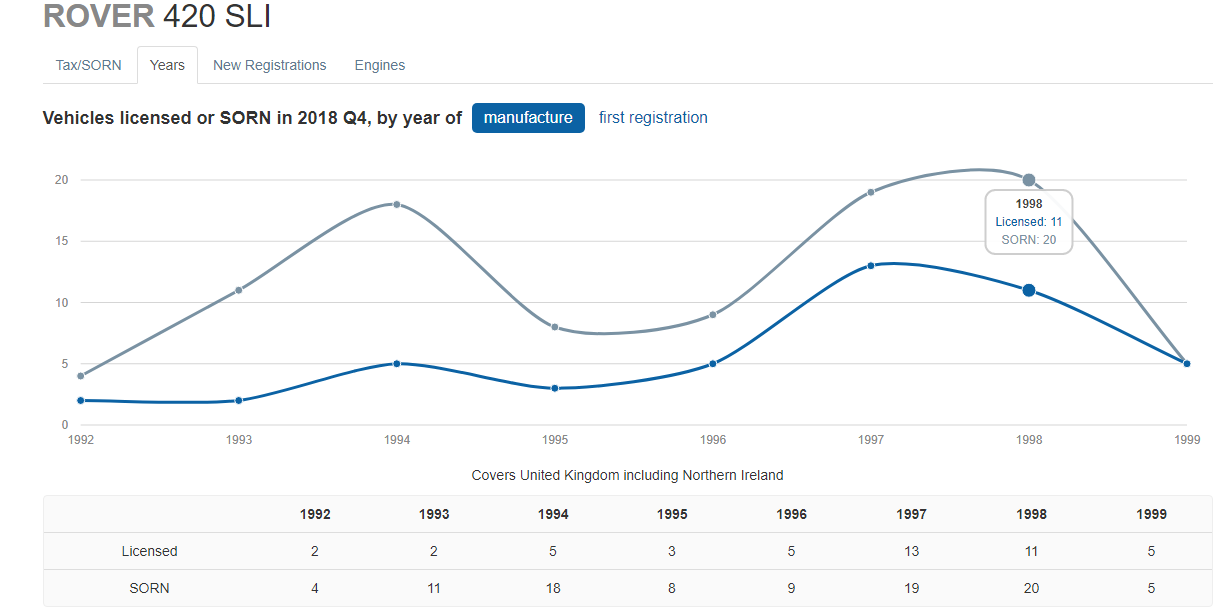
Task: Click the 1994 x-axis label on chart
Action: coord(397,439)
